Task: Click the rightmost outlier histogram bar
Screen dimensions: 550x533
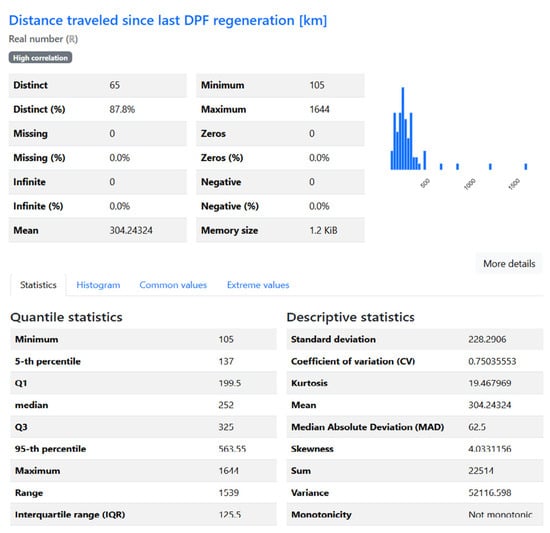Action: pyautogui.click(x=525, y=166)
